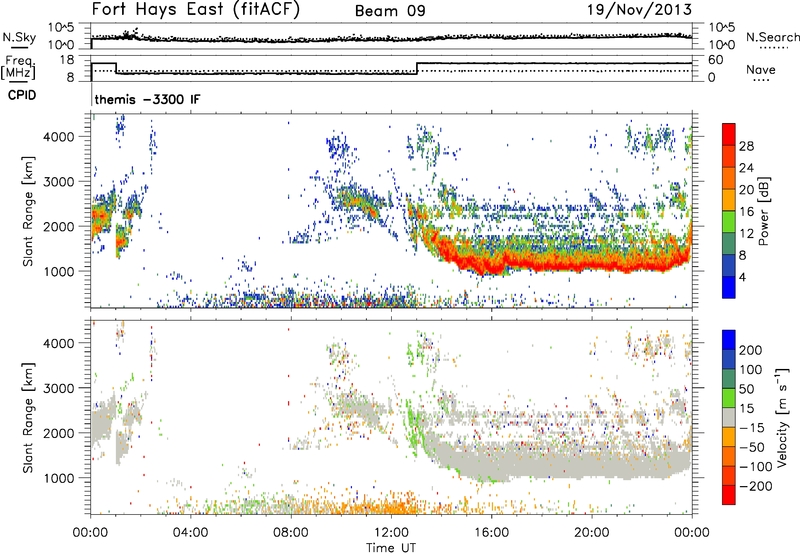Select the 'CPID' row label
The height and width of the screenshot is (554, 800).
(22, 95)
